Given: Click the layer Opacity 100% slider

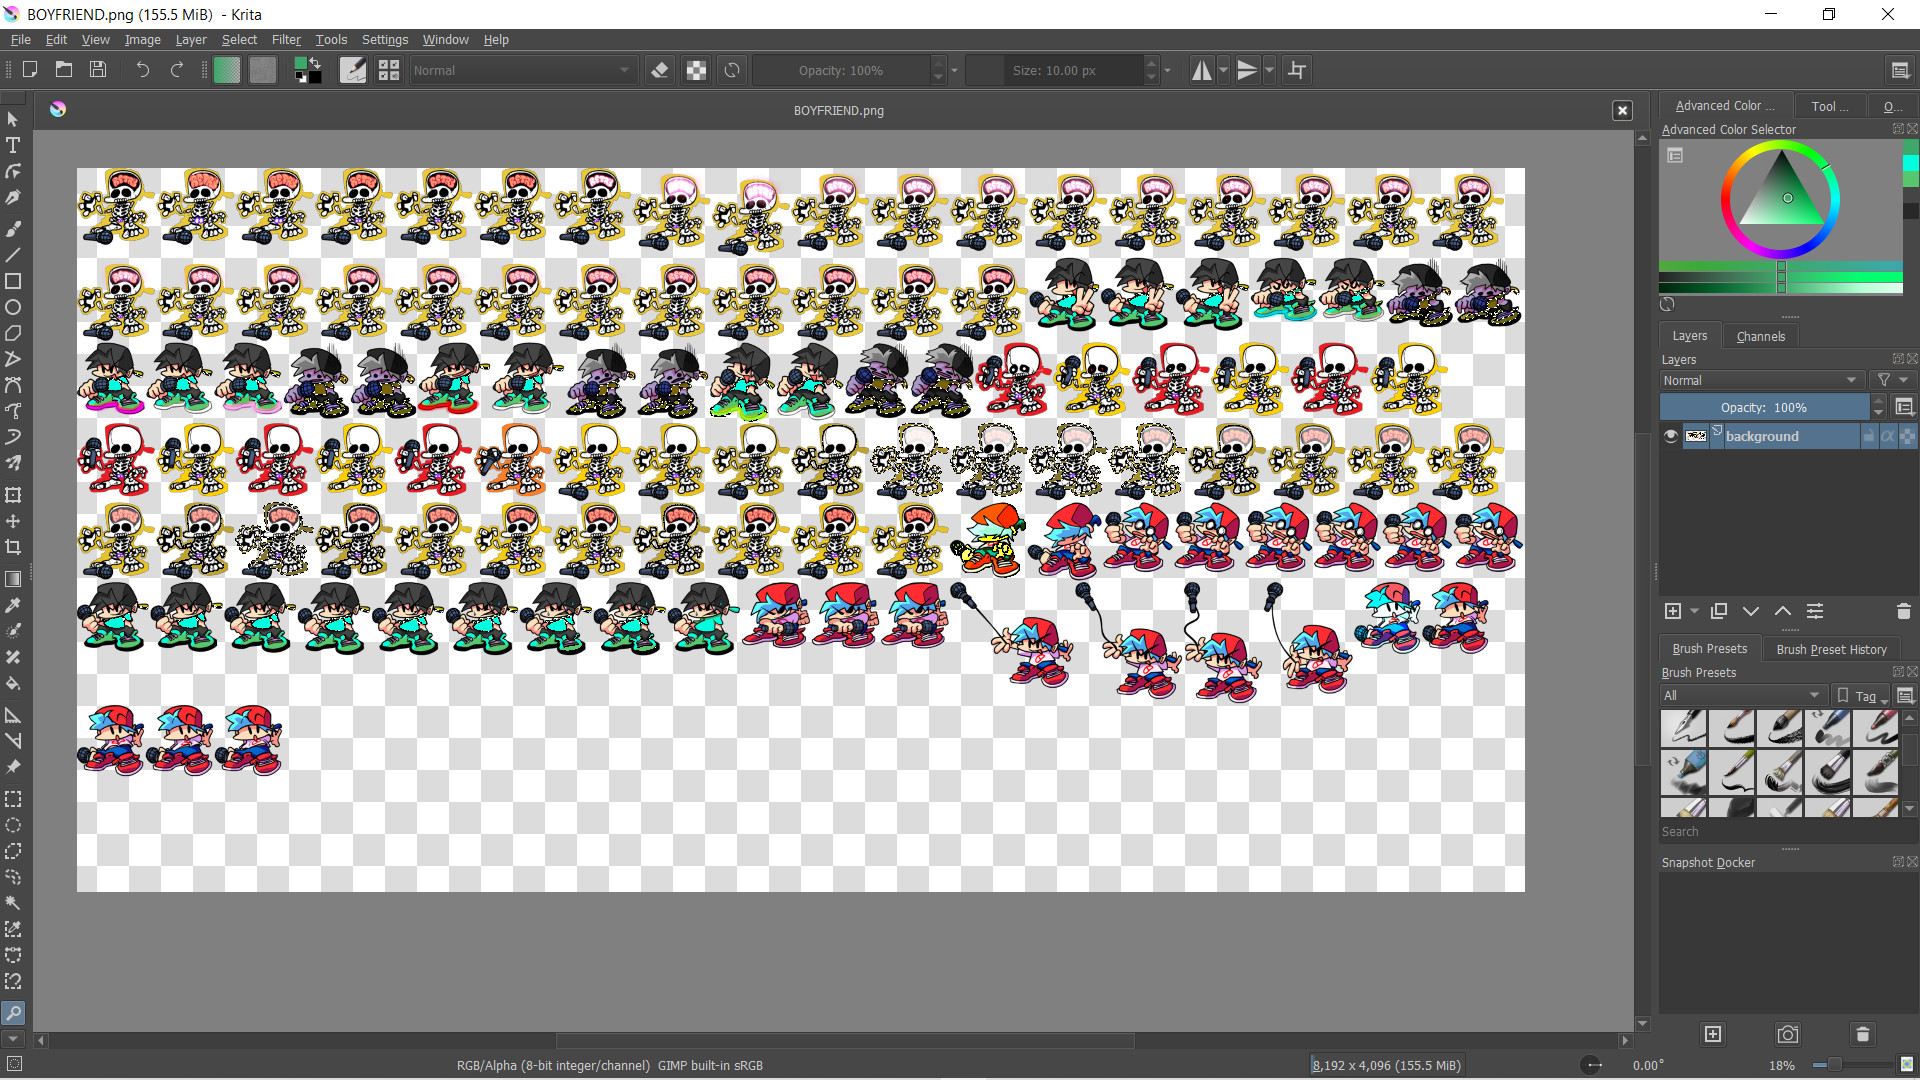Looking at the screenshot, I should click(1763, 407).
